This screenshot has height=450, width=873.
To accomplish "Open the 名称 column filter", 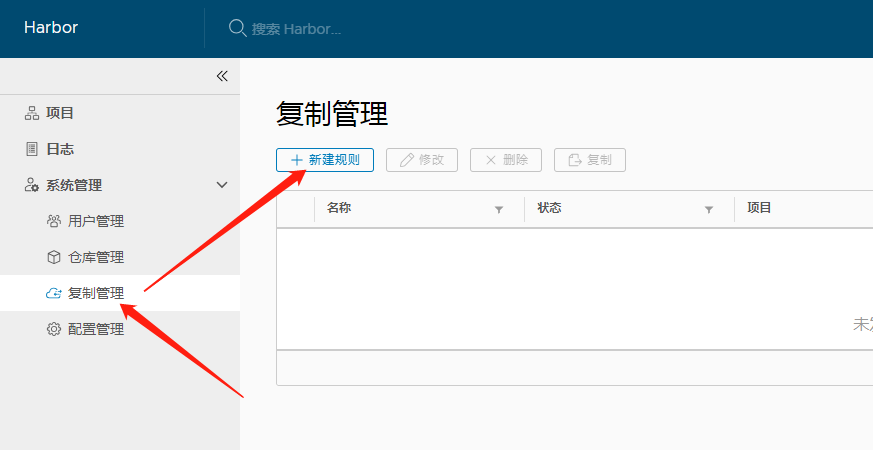I will (x=499, y=209).
